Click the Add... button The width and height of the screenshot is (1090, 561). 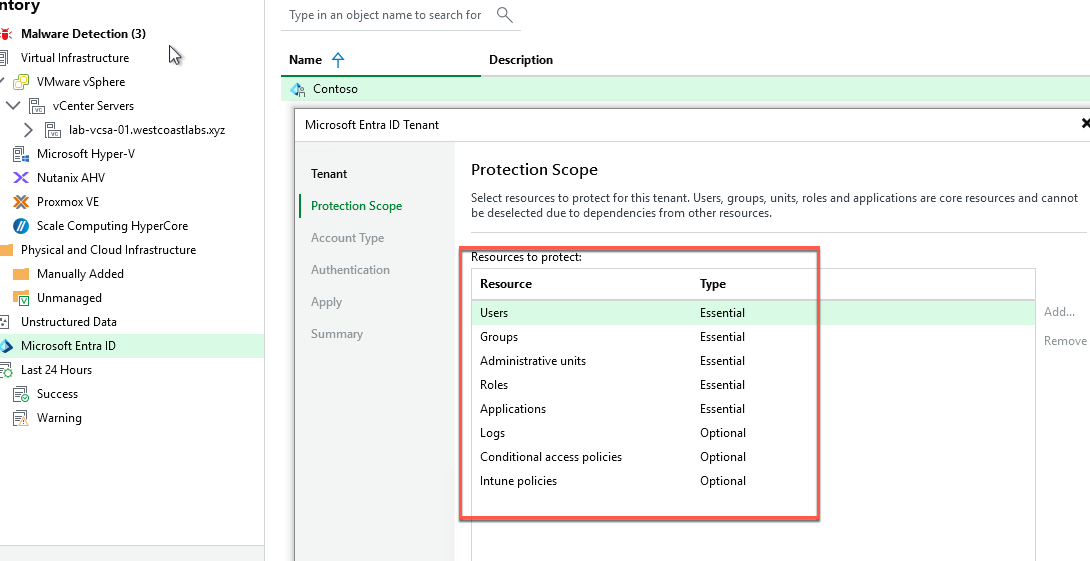(x=1059, y=313)
